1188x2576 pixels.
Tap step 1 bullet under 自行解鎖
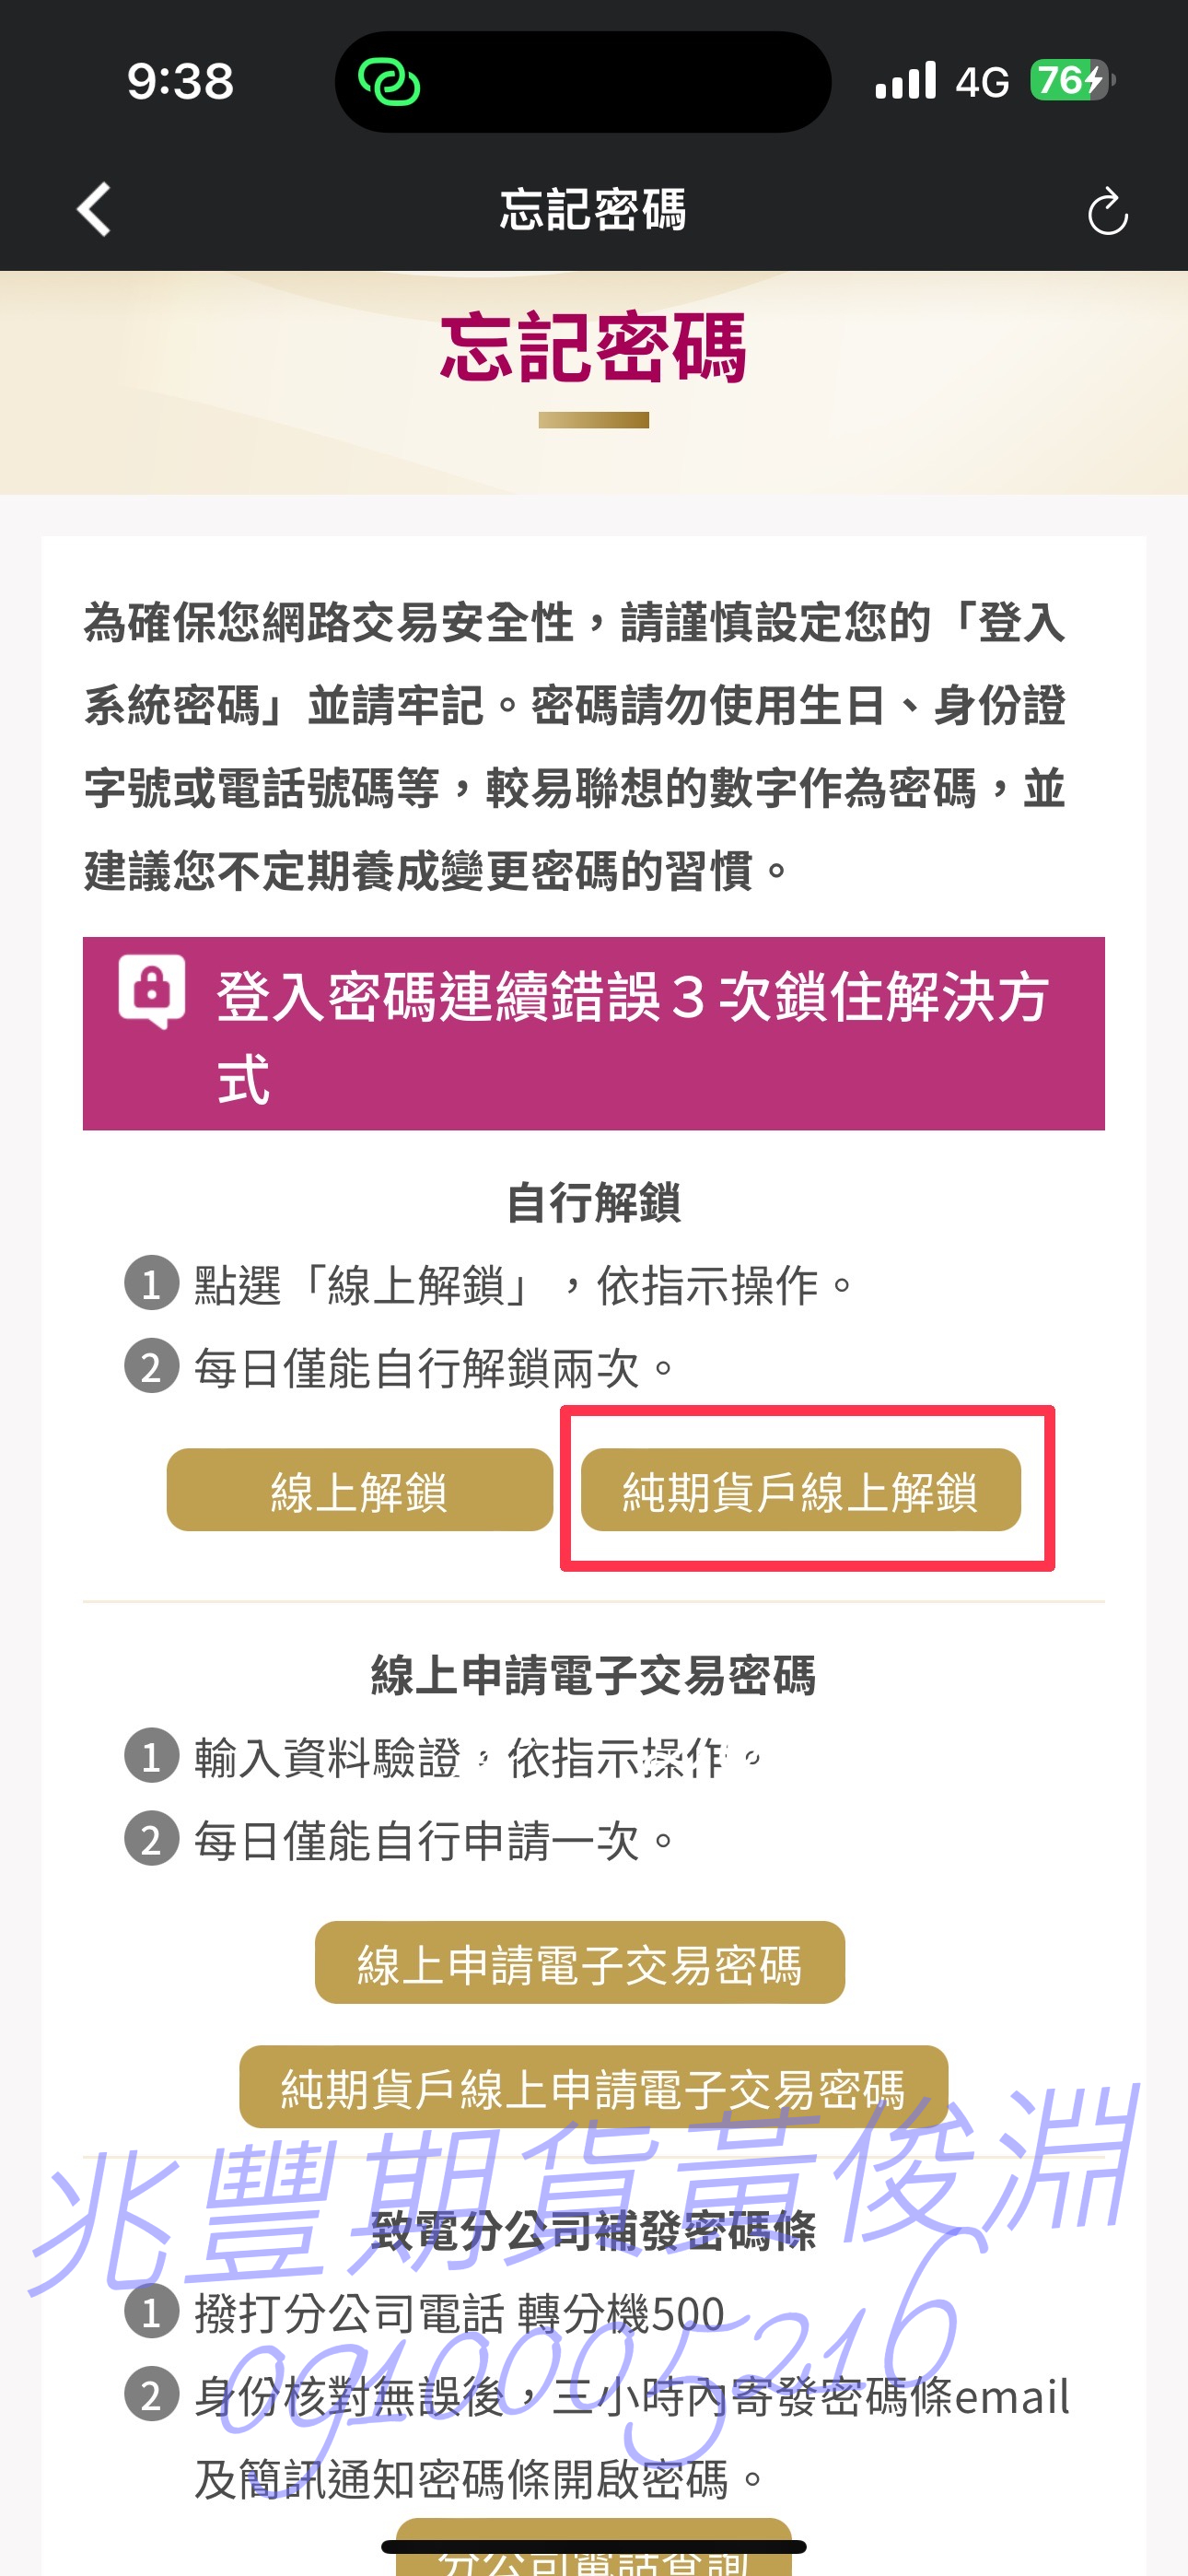pos(152,1283)
